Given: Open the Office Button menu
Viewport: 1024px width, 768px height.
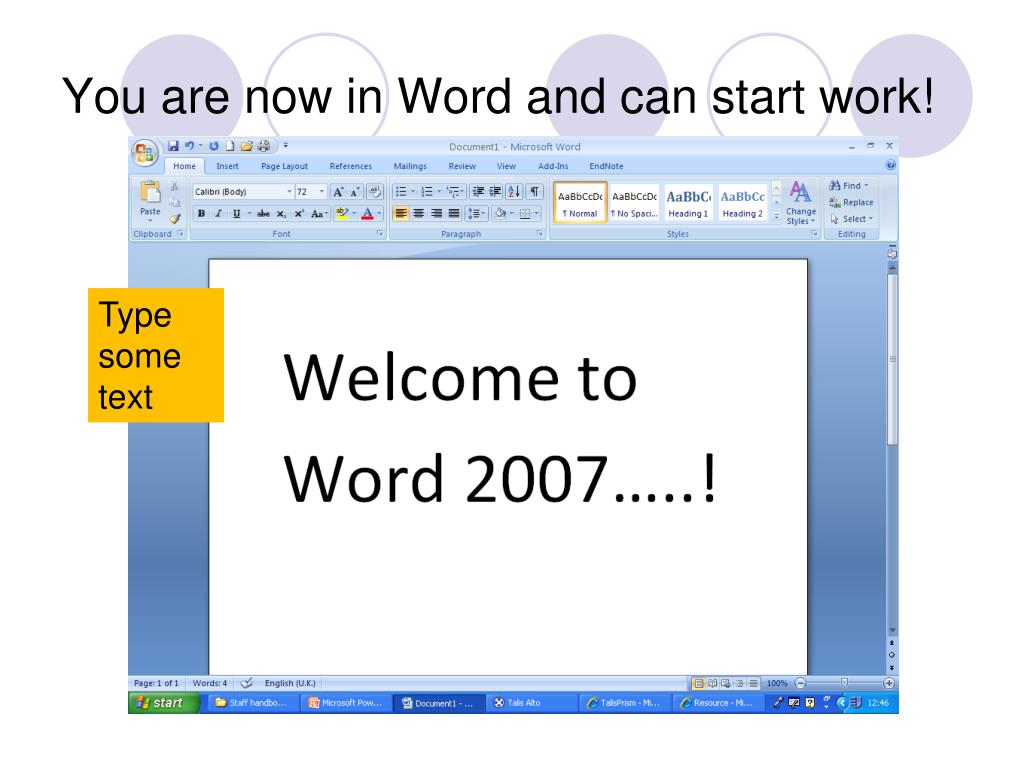Looking at the screenshot, I should 144,154.
